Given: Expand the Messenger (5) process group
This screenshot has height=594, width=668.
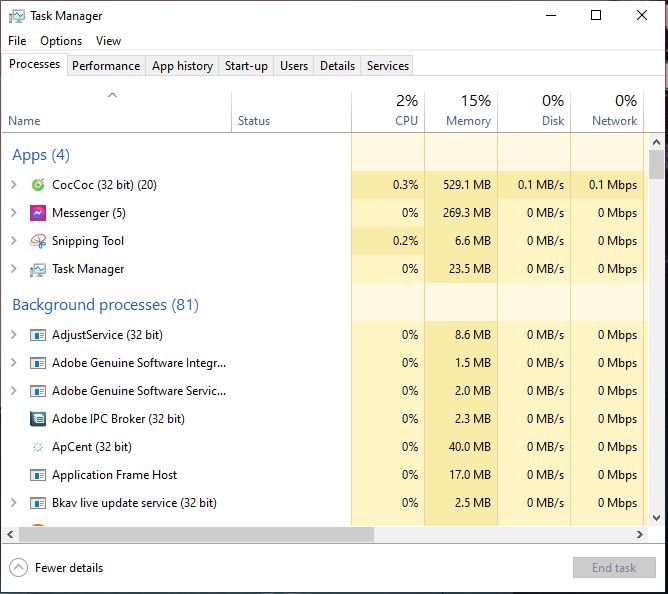Looking at the screenshot, I should tap(14, 213).
